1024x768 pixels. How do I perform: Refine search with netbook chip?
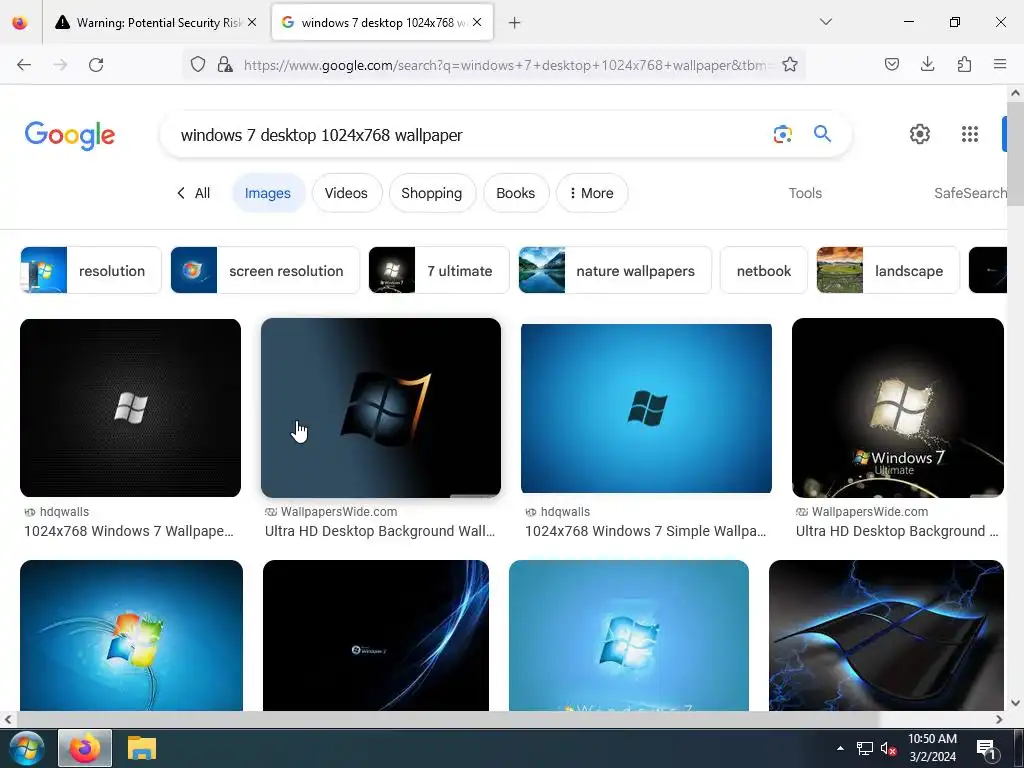[763, 270]
